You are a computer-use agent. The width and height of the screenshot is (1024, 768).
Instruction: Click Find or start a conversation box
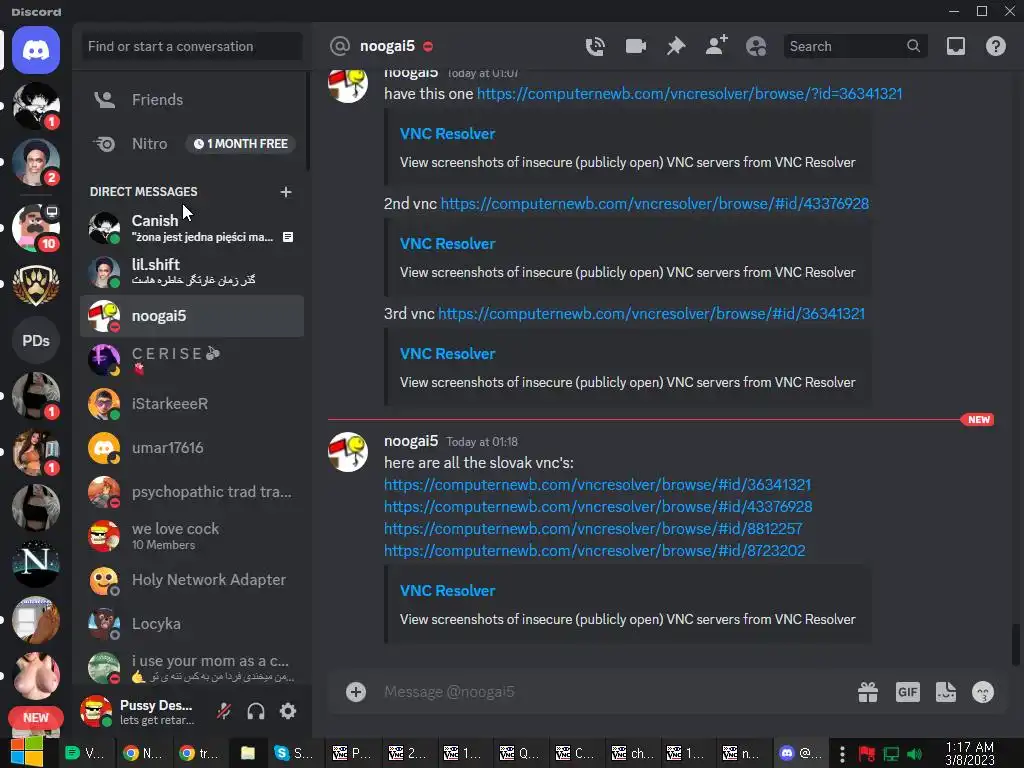click(x=191, y=46)
